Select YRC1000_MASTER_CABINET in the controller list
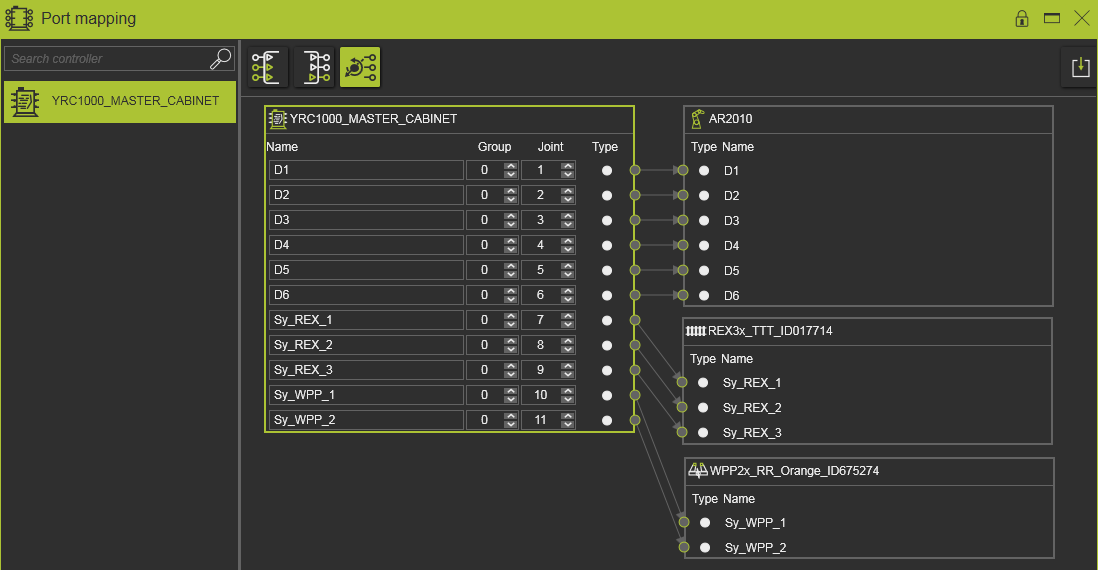The image size is (1098, 570). pyautogui.click(x=119, y=101)
